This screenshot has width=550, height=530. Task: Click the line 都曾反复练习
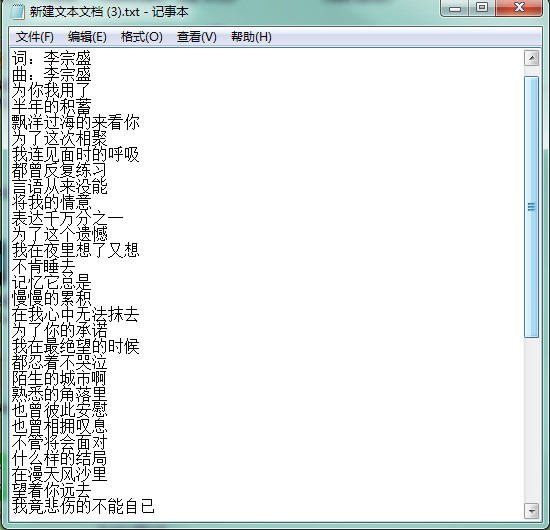[60, 170]
